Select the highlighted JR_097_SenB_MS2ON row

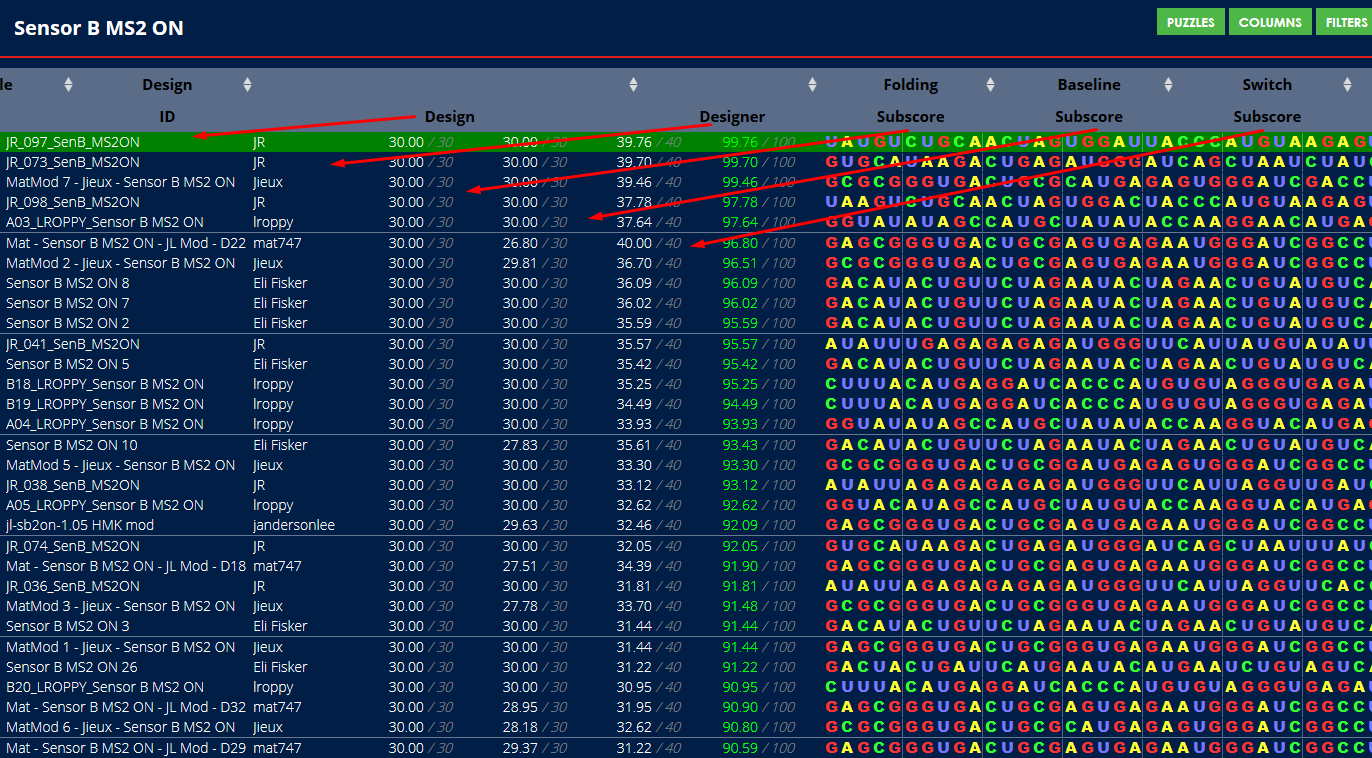73,142
